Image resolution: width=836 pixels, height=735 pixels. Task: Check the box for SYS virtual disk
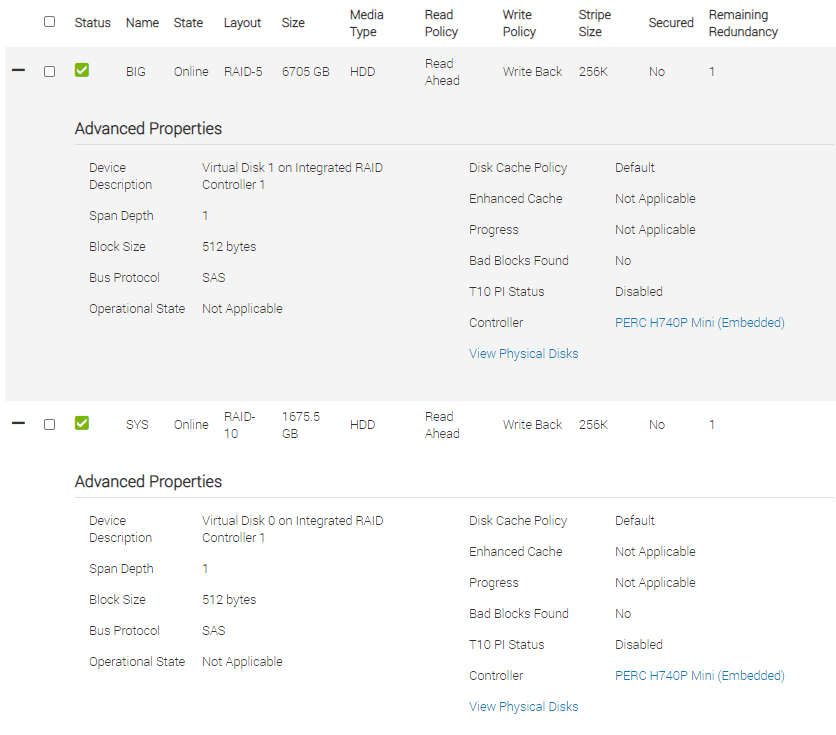[50, 424]
